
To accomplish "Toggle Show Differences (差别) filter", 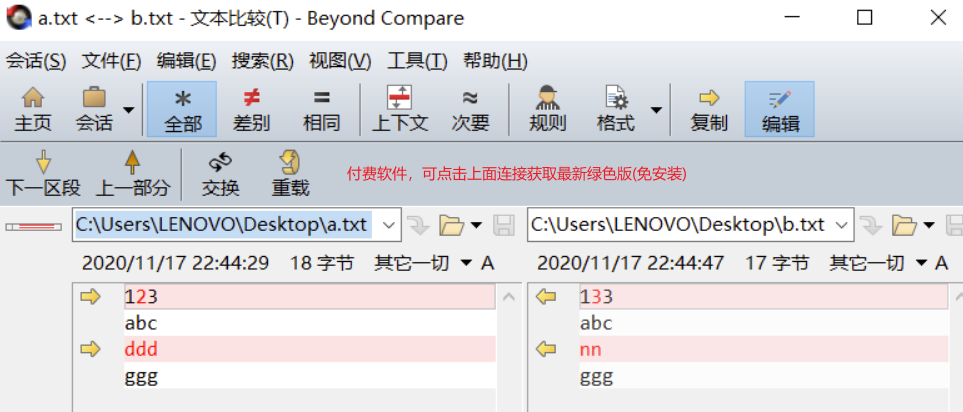I will click(251, 109).
